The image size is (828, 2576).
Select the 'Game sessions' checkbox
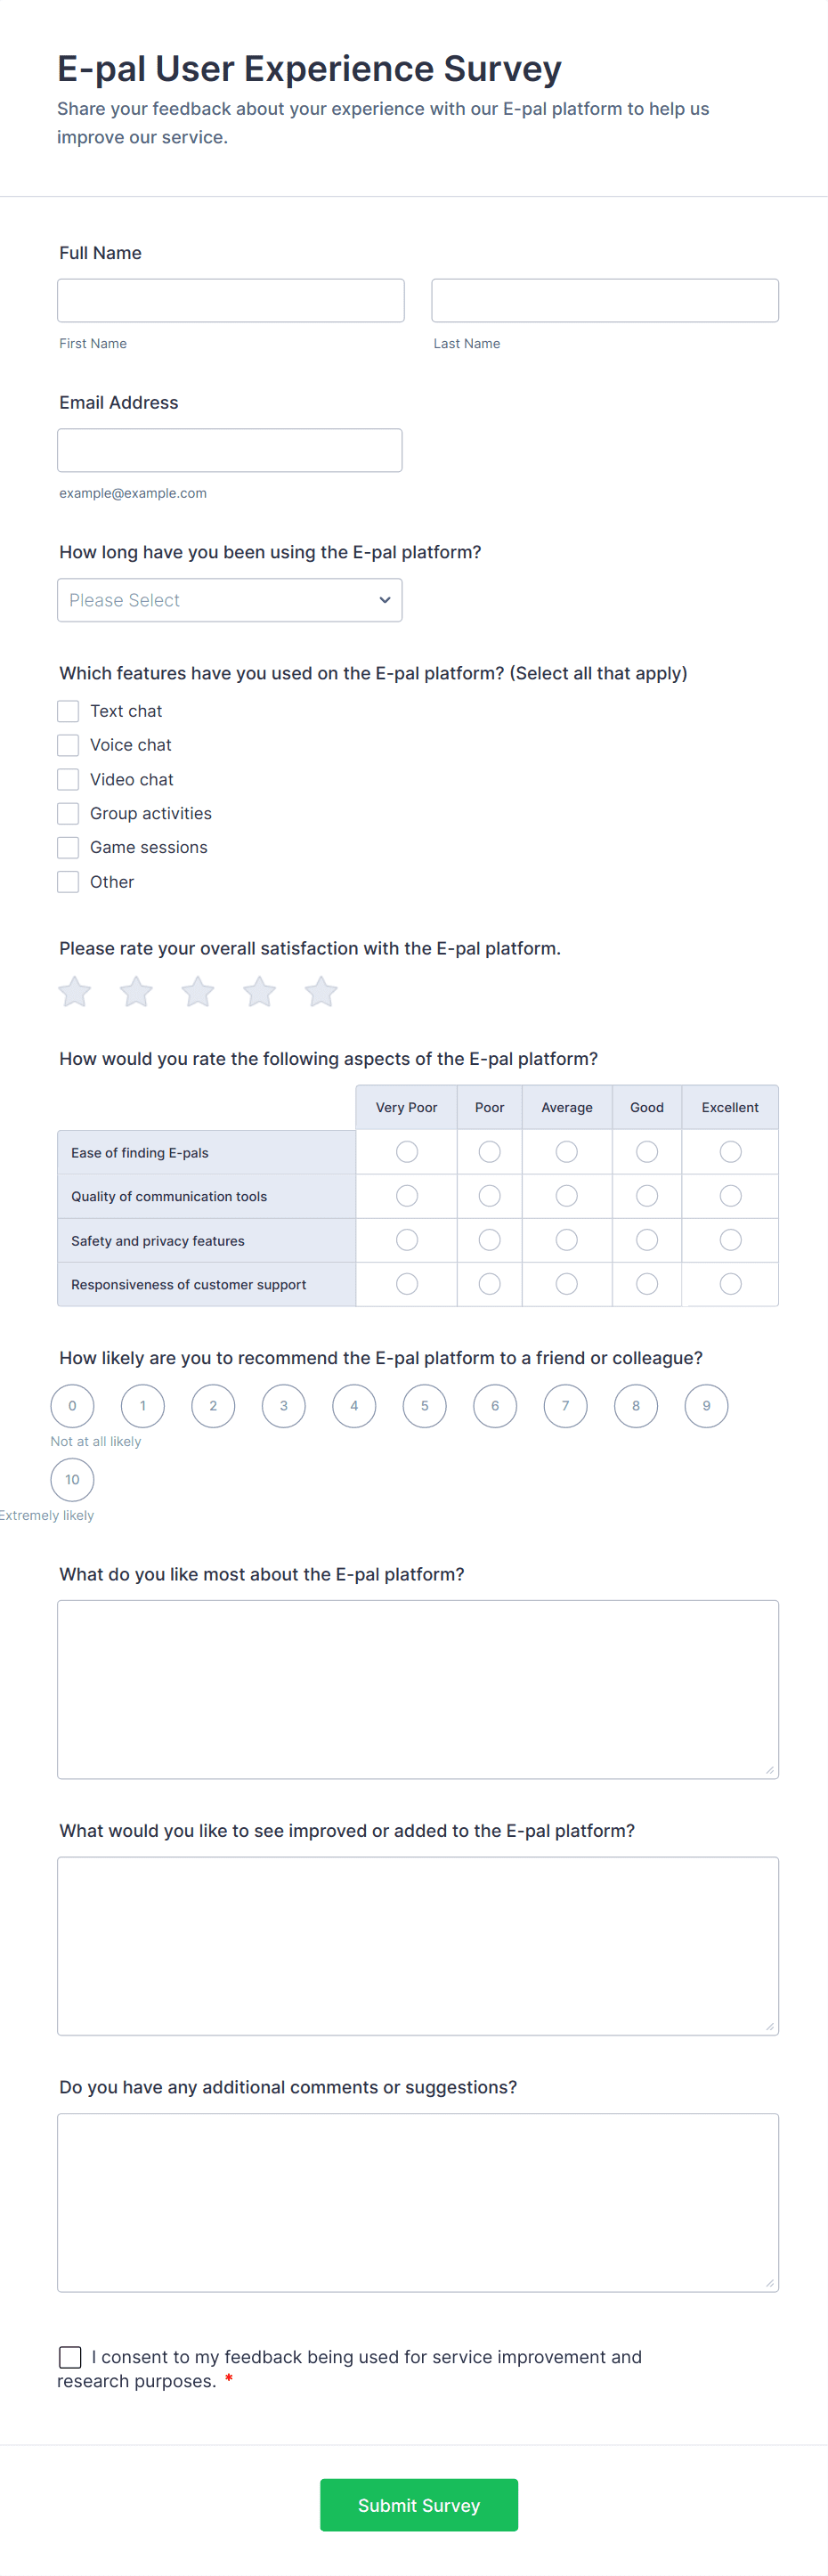pos(68,847)
